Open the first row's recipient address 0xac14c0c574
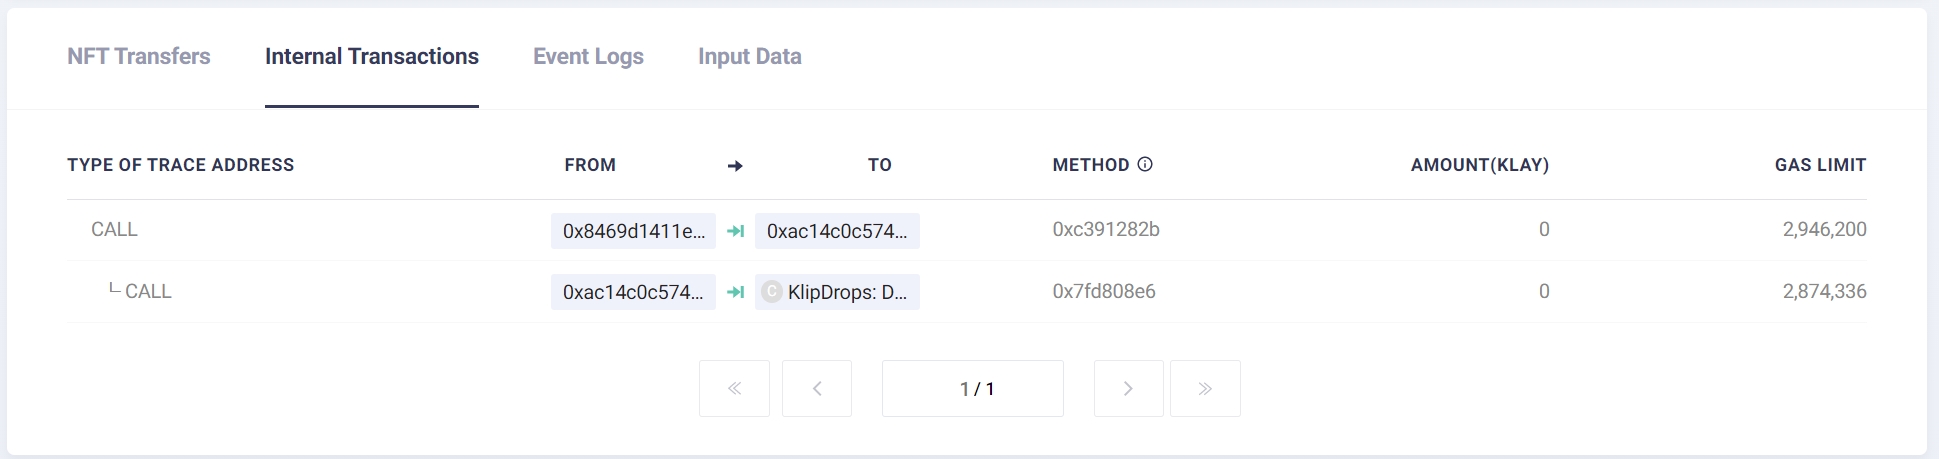1939x459 pixels. [x=837, y=231]
